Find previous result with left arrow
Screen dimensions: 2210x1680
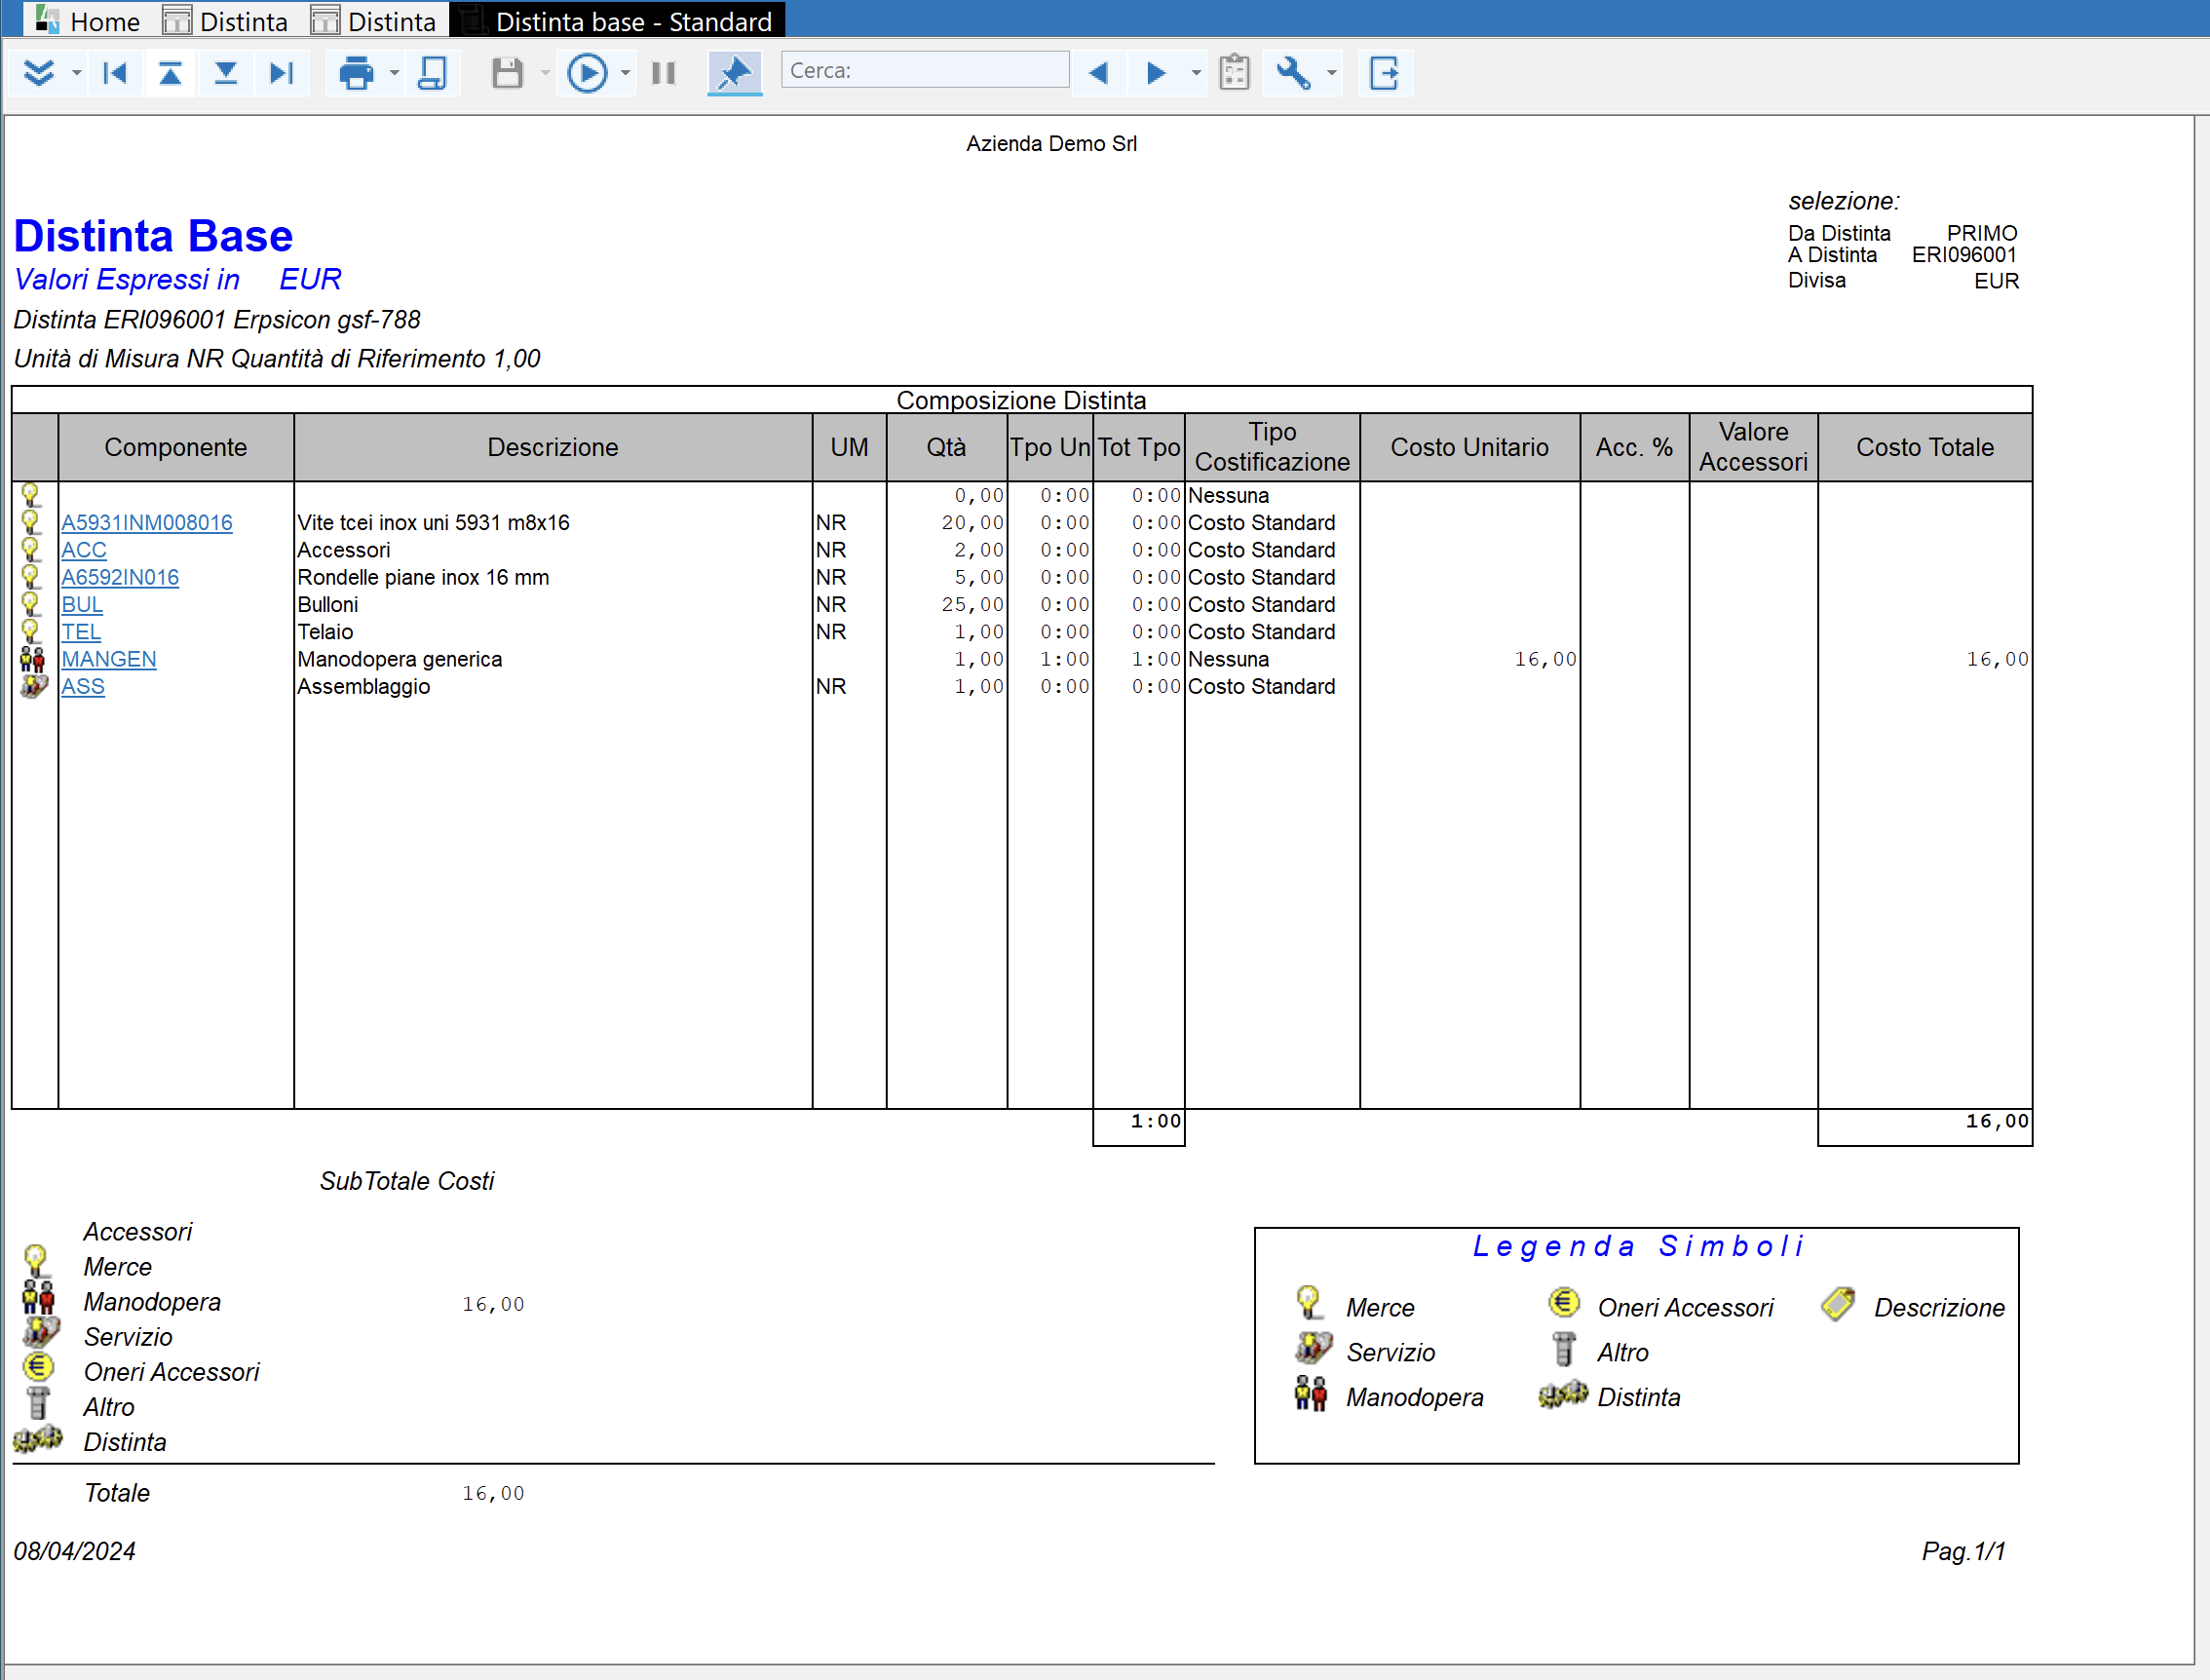coord(1099,73)
